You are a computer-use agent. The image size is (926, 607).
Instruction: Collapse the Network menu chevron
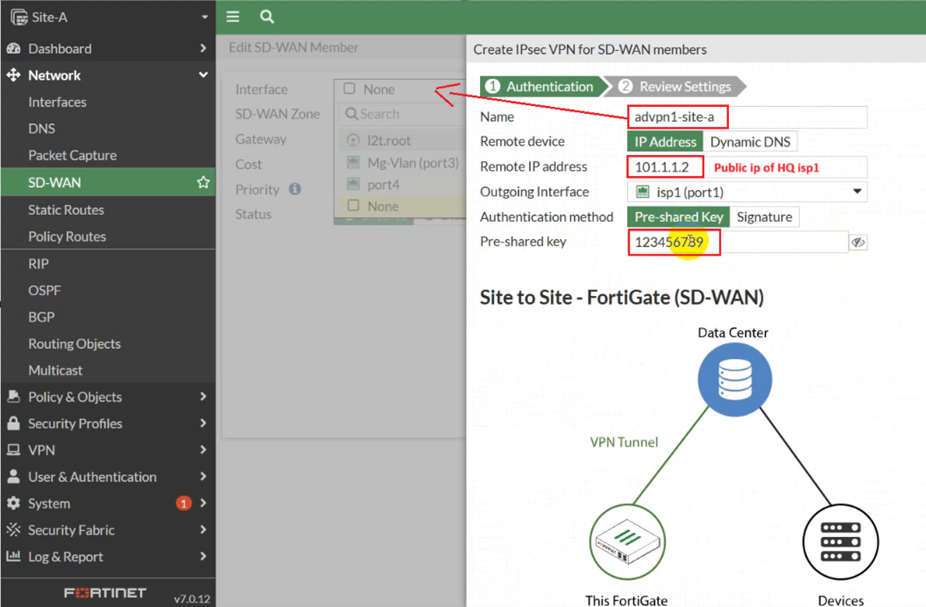(x=203, y=75)
